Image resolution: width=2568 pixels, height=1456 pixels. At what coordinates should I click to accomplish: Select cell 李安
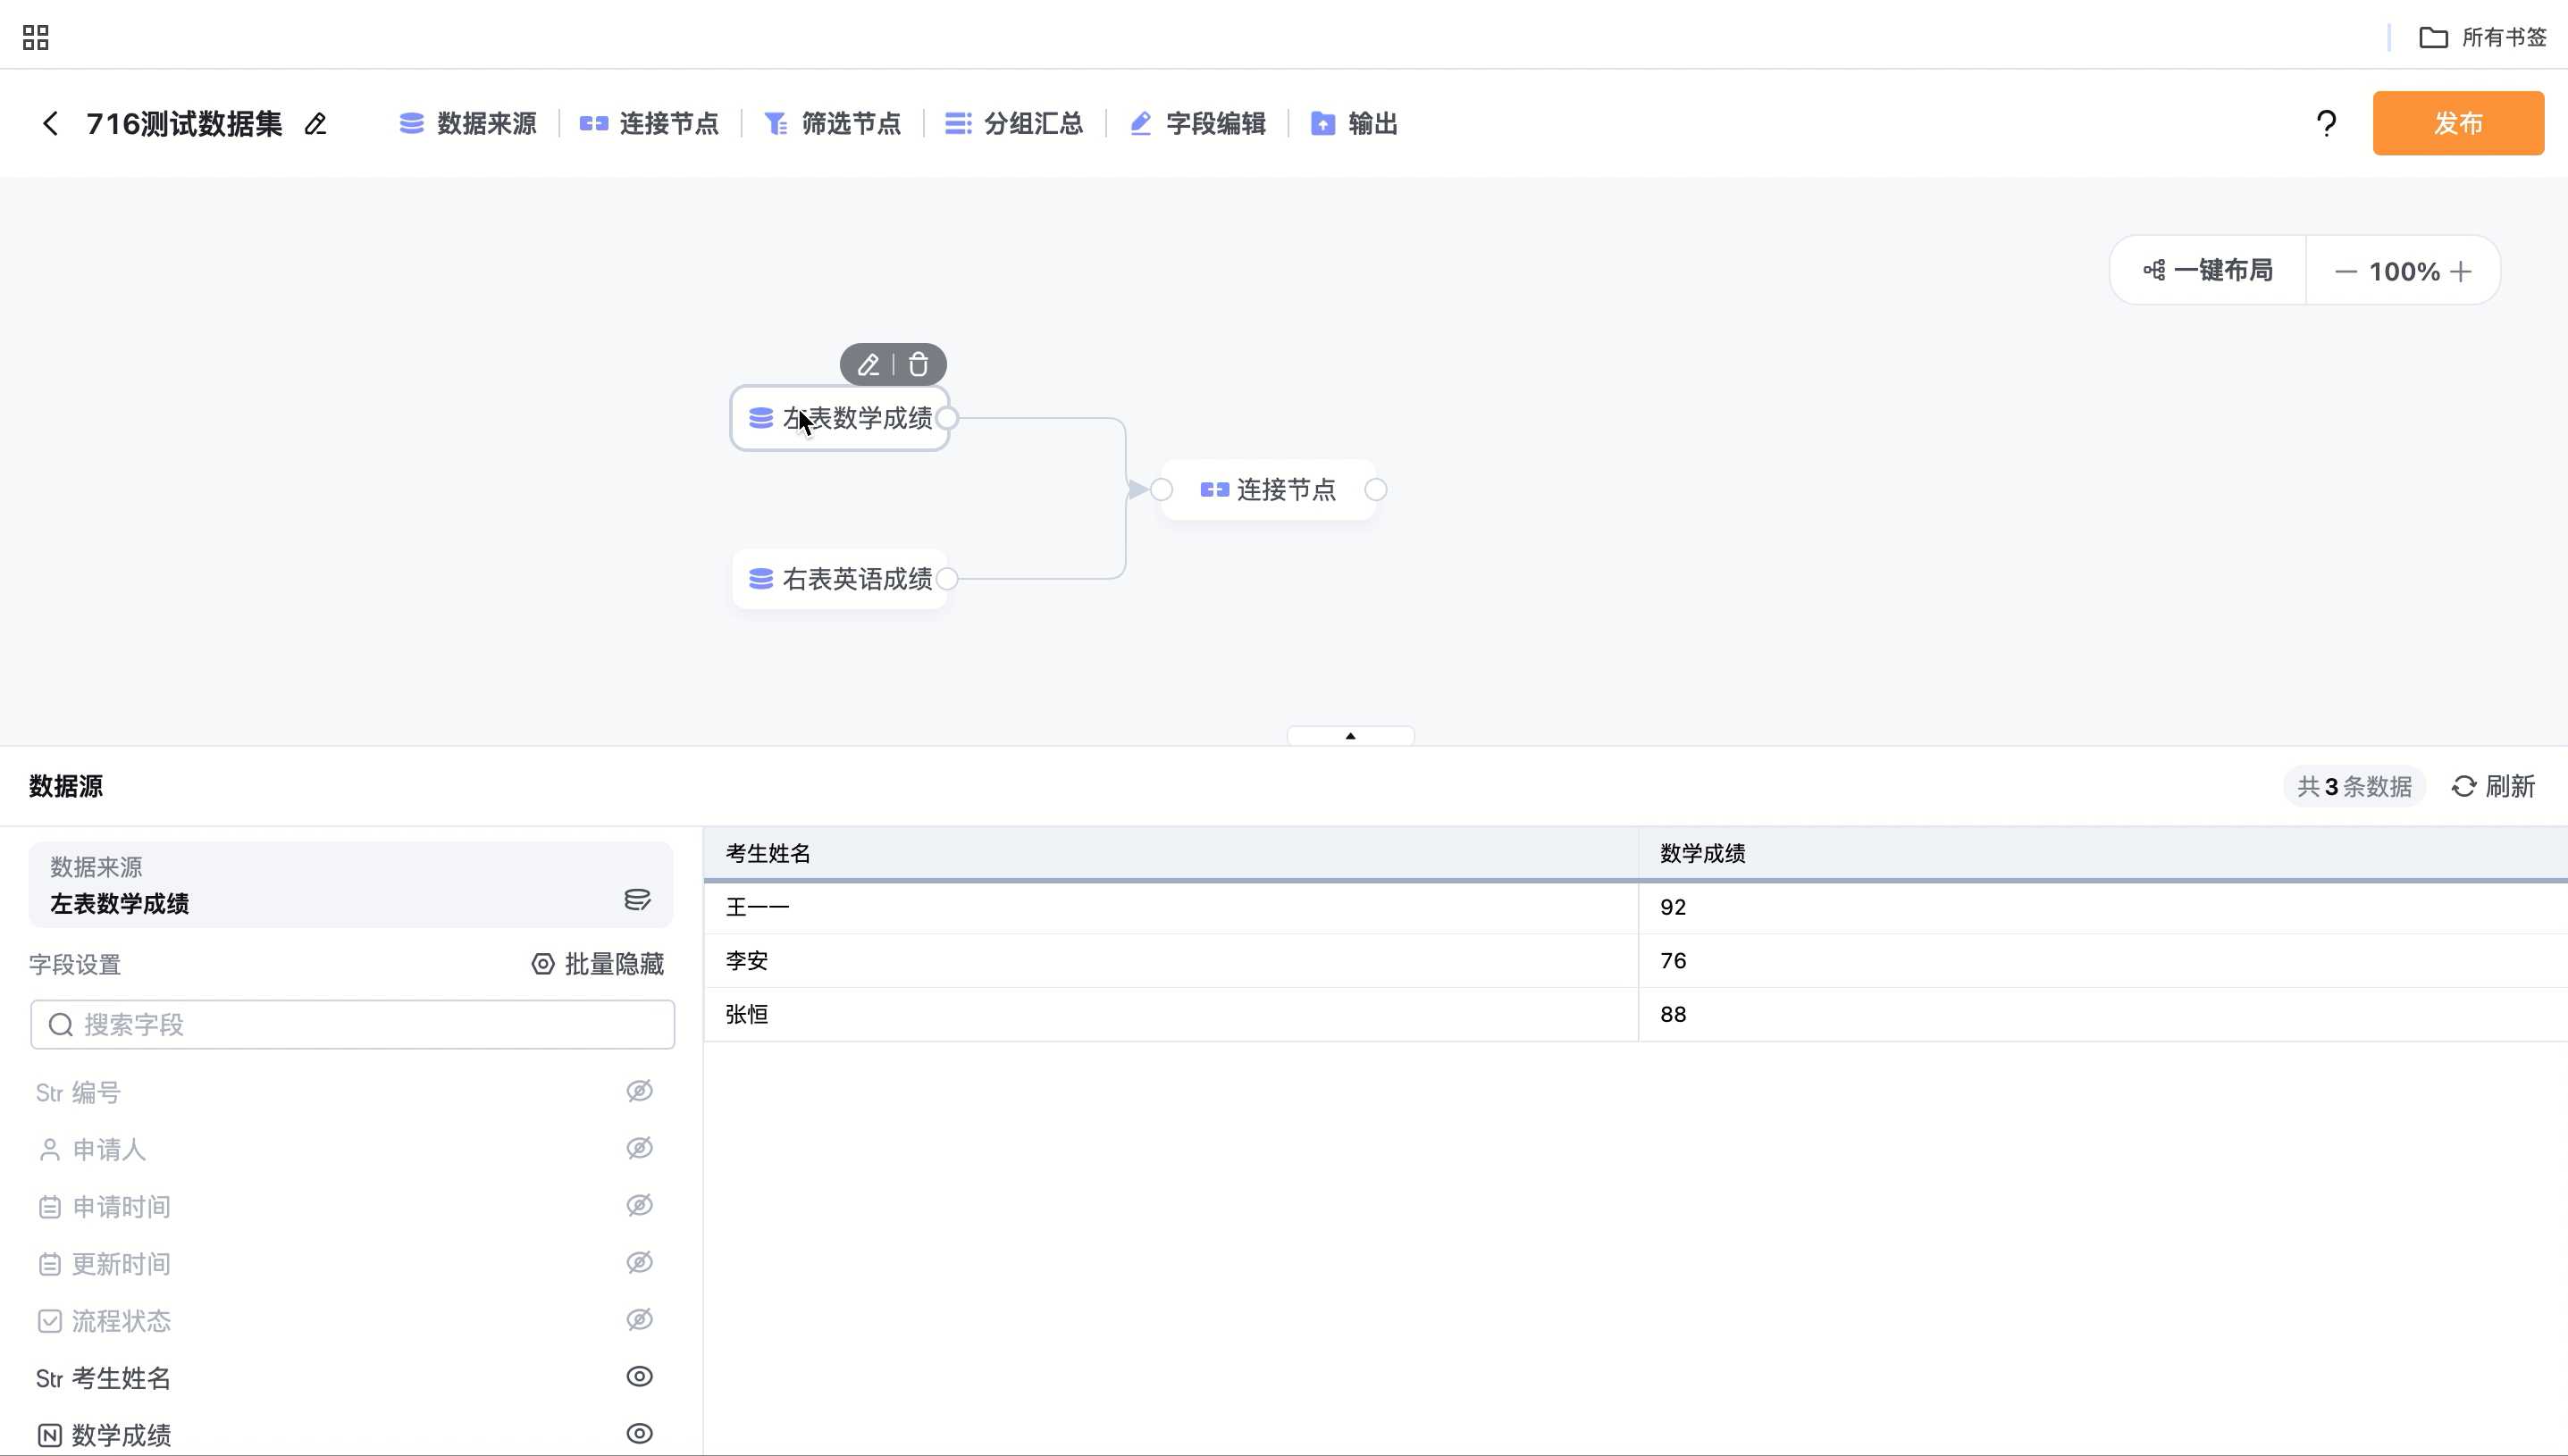click(x=1170, y=961)
